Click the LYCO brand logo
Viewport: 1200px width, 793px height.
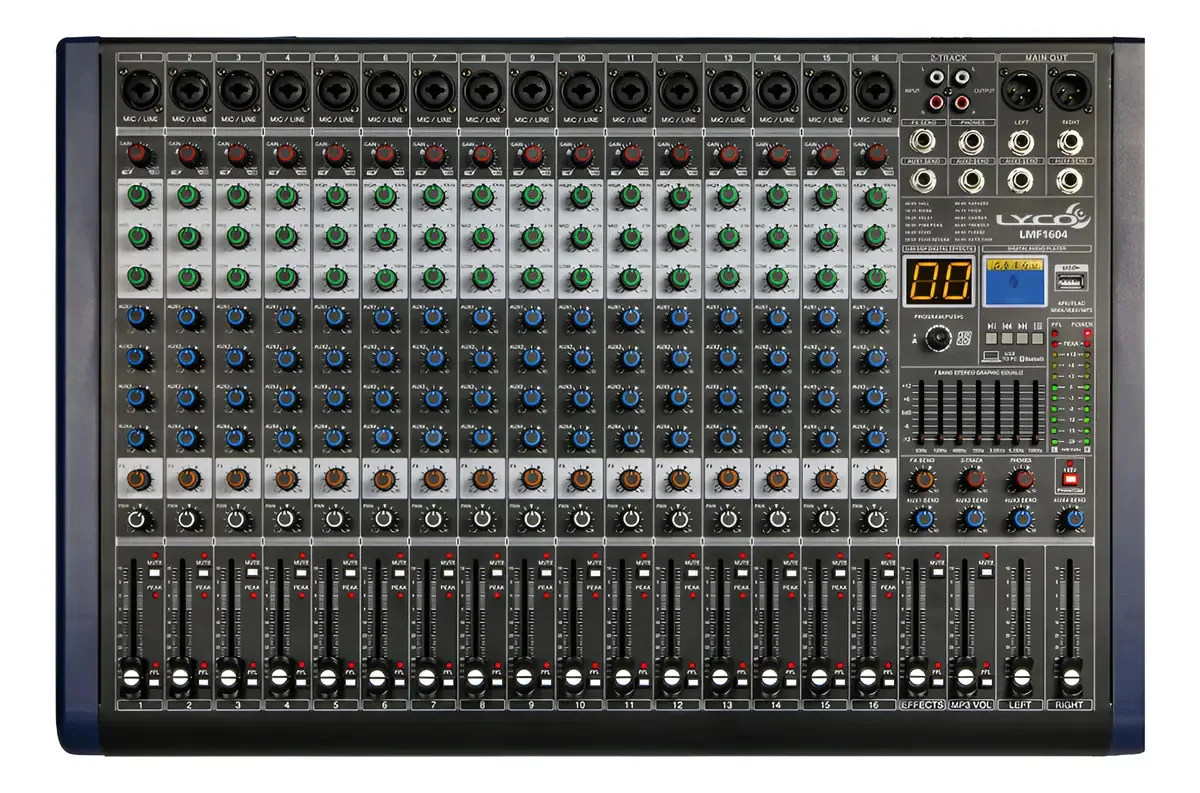click(1045, 217)
